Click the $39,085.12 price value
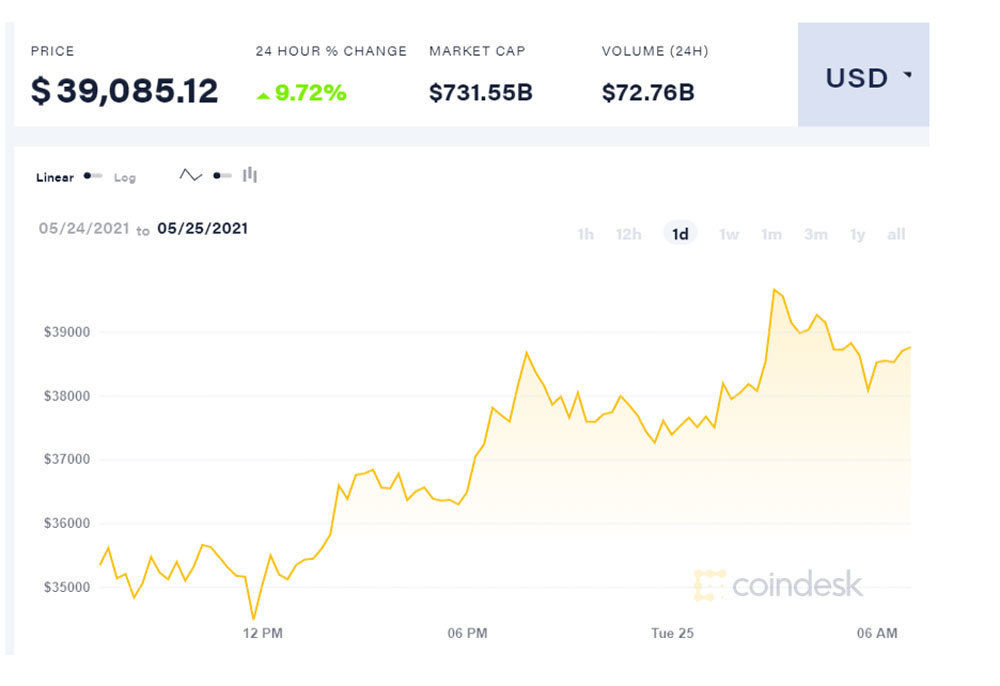Screen dimensions: 1000x686 tap(125, 91)
